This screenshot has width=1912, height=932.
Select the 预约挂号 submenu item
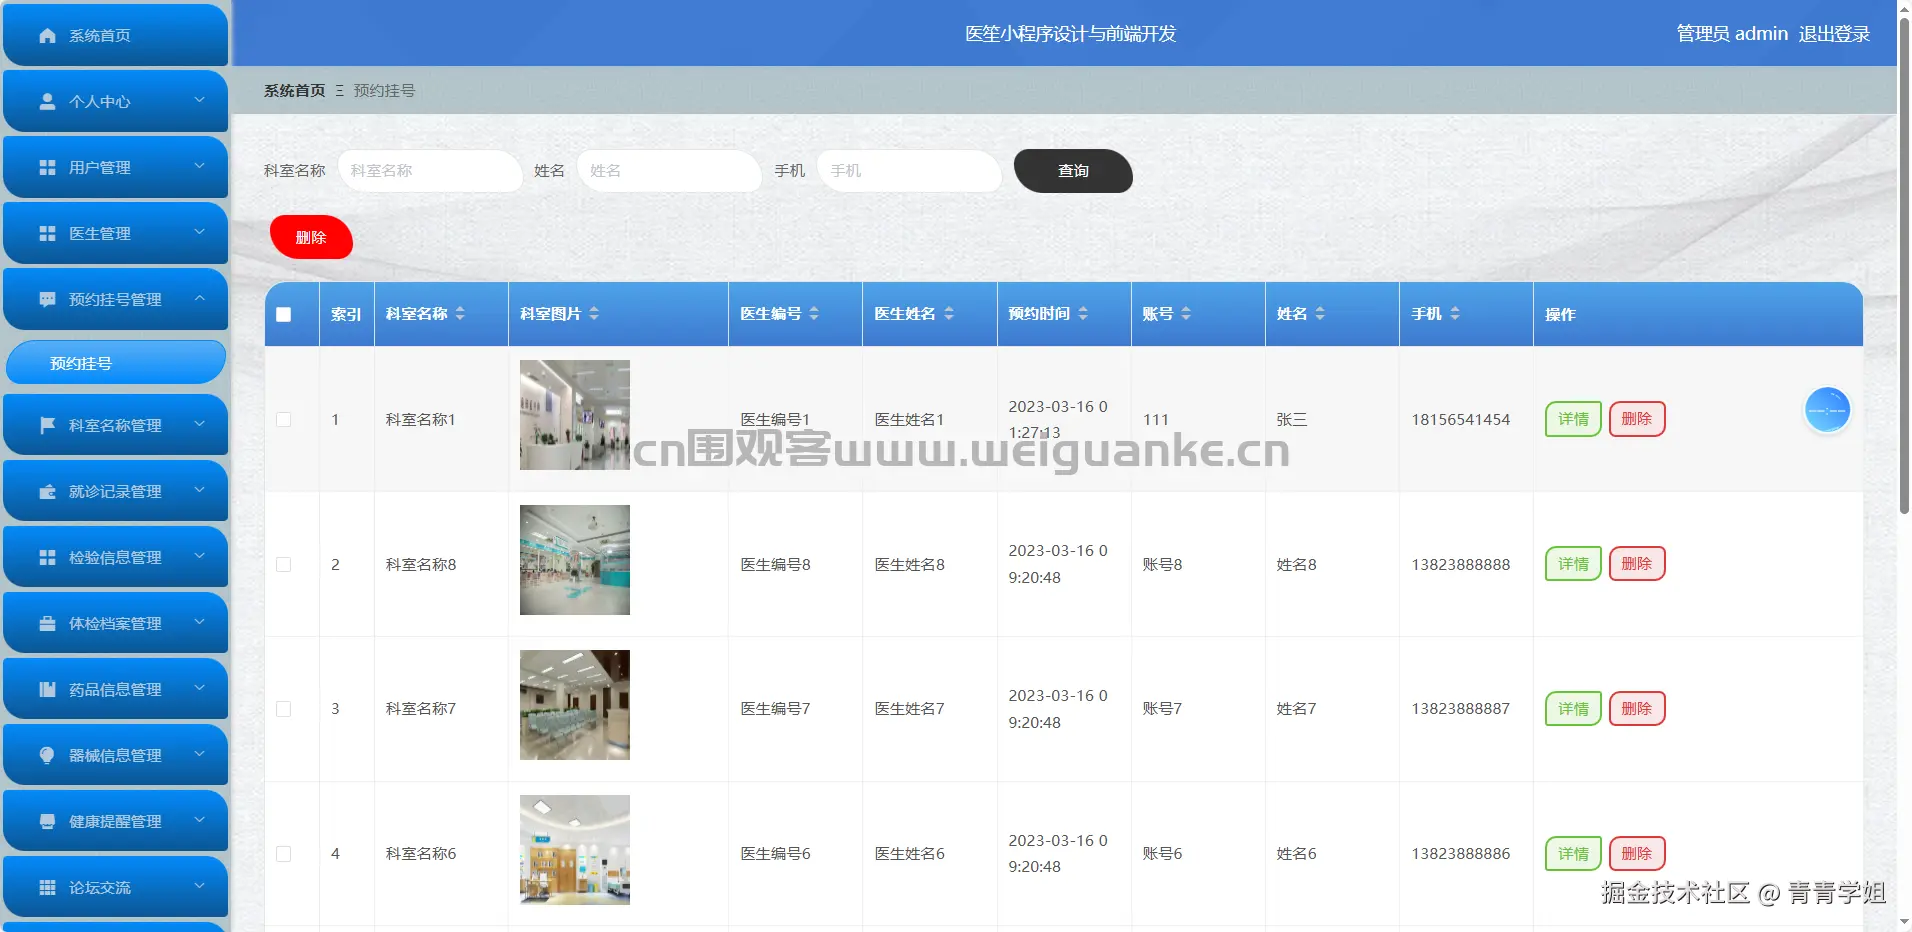[x=116, y=363]
